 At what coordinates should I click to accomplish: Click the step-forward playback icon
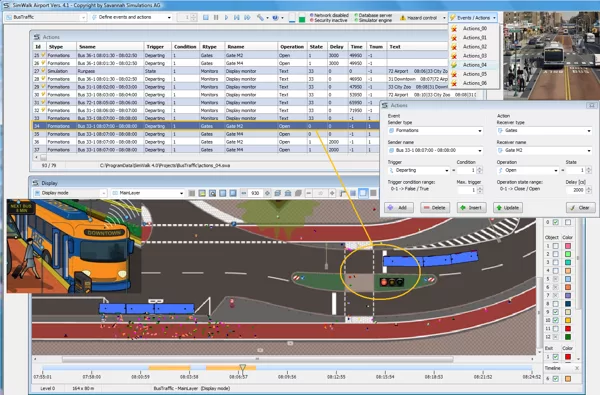[x=236, y=18]
